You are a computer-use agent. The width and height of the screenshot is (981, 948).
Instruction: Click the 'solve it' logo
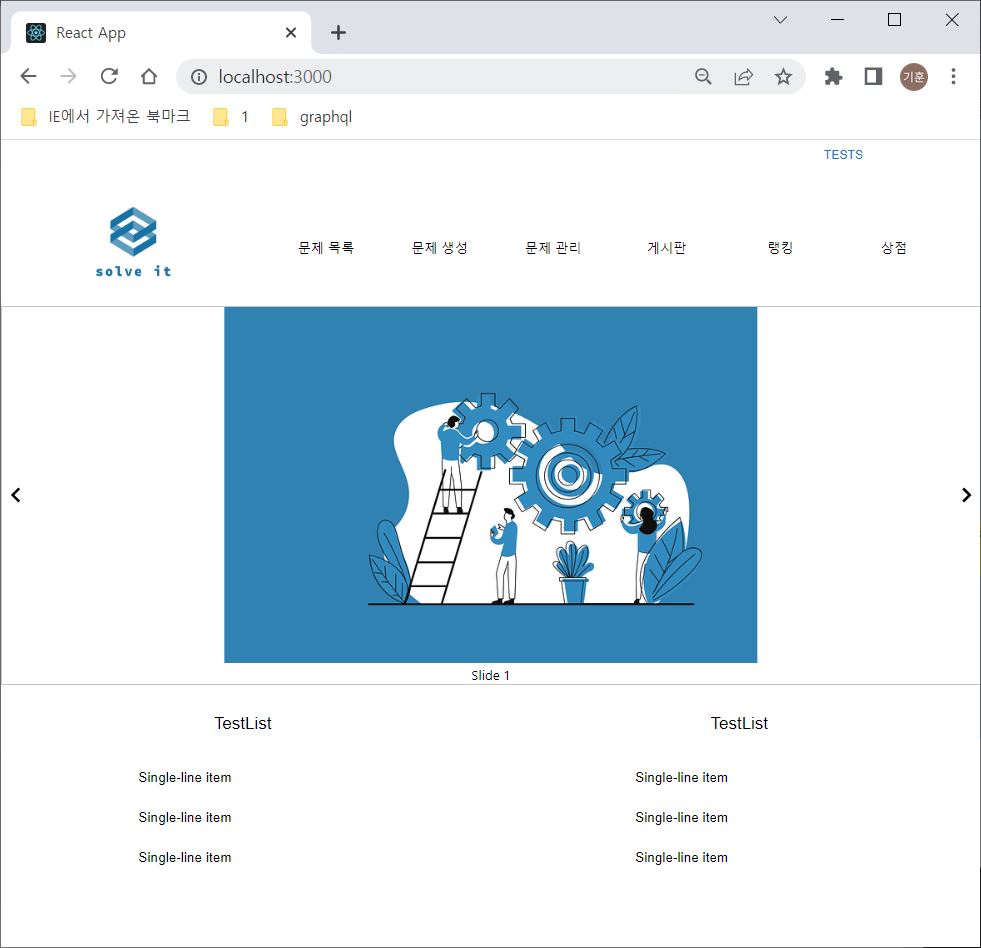pyautogui.click(x=131, y=240)
